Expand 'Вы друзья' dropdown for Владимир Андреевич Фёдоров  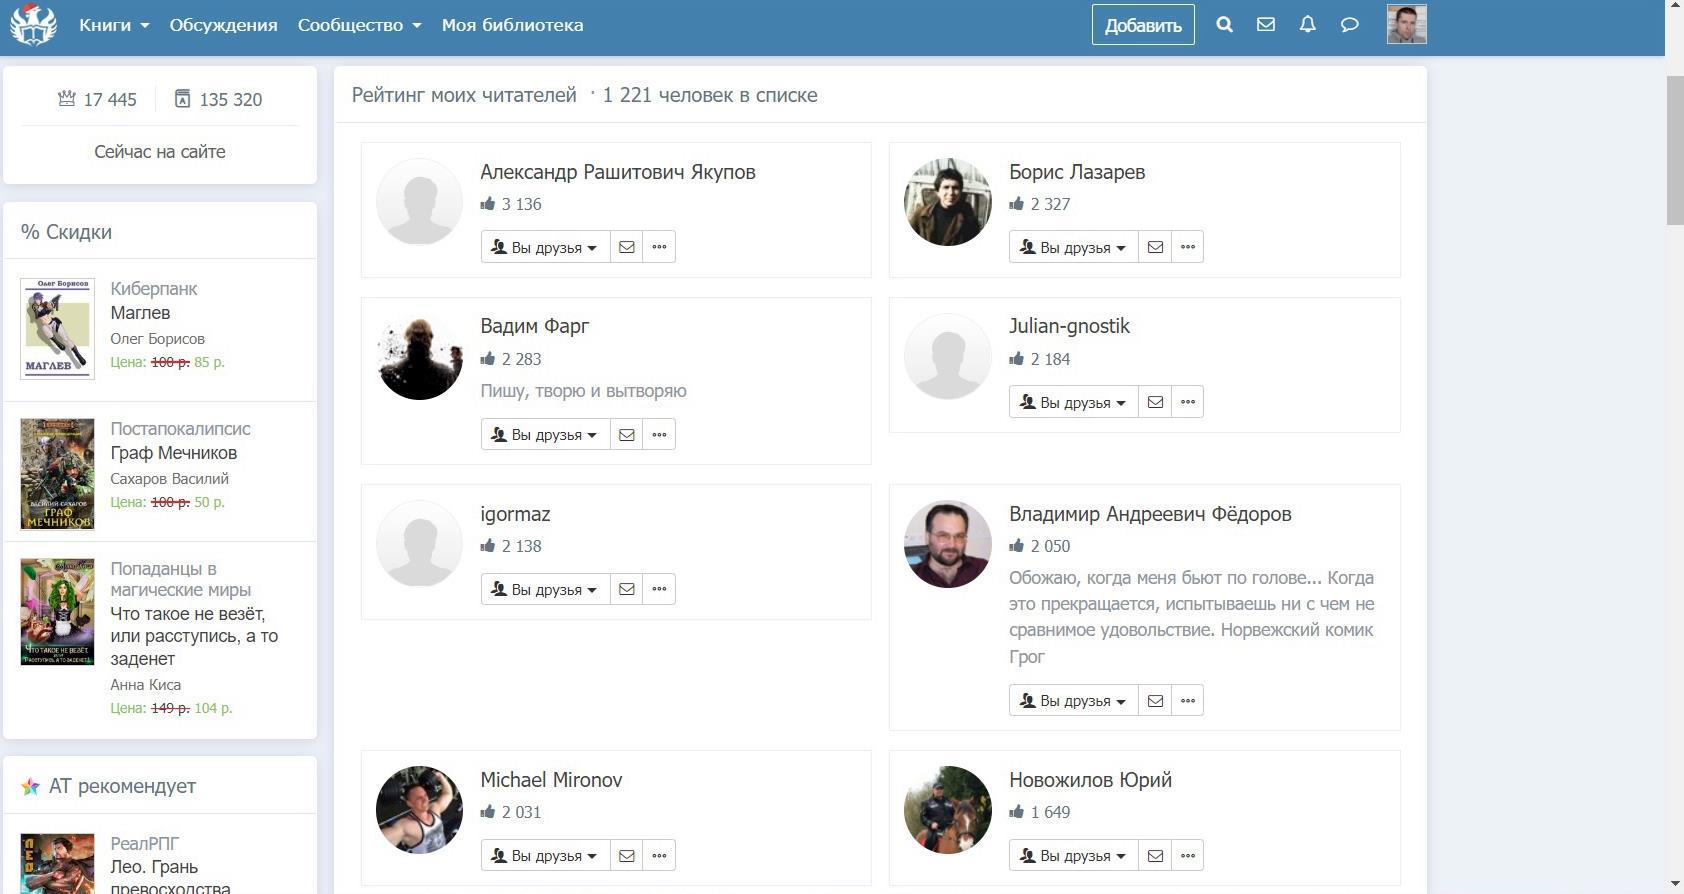pyautogui.click(x=1074, y=700)
